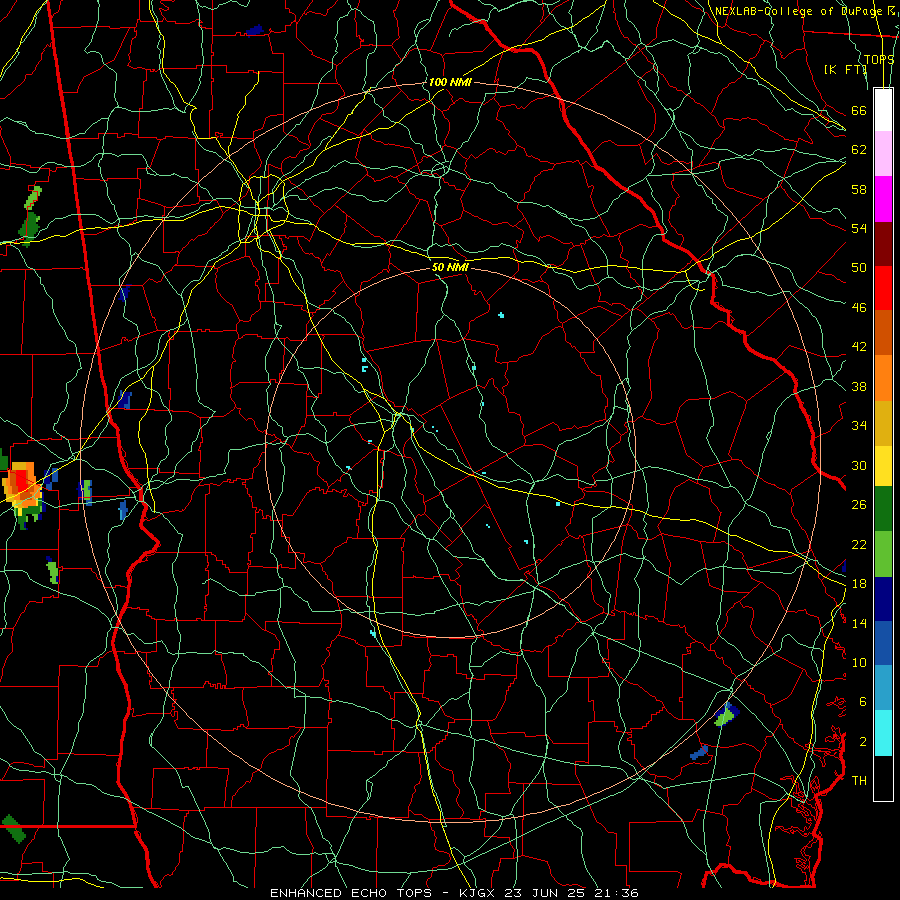
Task: Click the legend value '54'
Action: (859, 228)
